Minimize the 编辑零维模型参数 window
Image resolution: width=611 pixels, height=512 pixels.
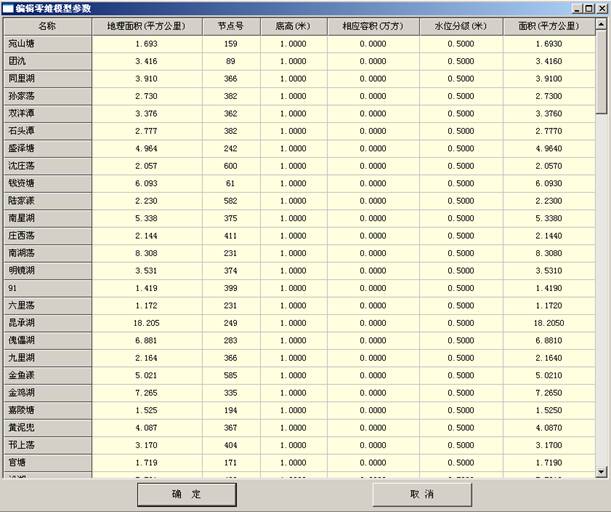click(576, 8)
